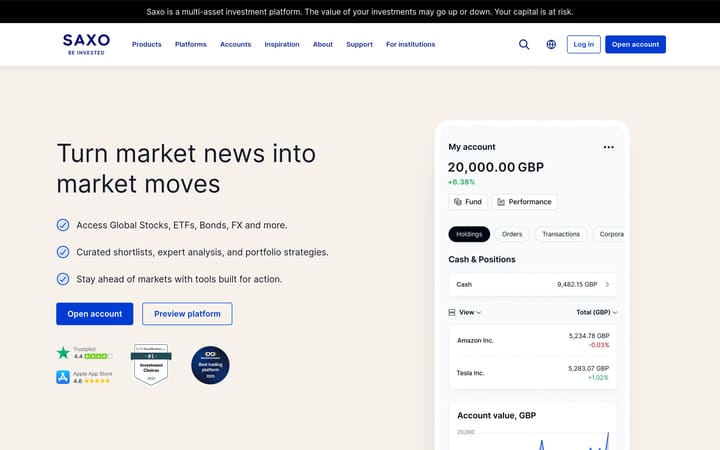Image resolution: width=720 pixels, height=450 pixels.
Task: Go to For institutions
Action: pyautogui.click(x=411, y=45)
